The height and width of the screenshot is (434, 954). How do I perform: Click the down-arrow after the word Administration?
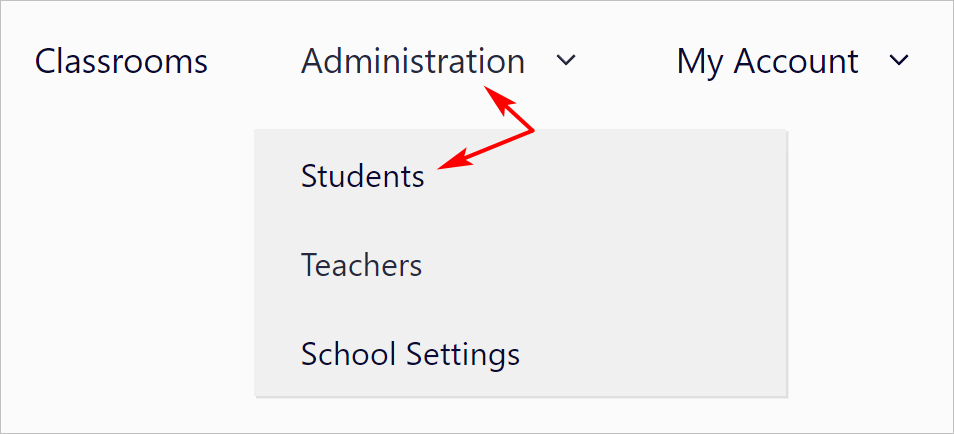[x=566, y=60]
